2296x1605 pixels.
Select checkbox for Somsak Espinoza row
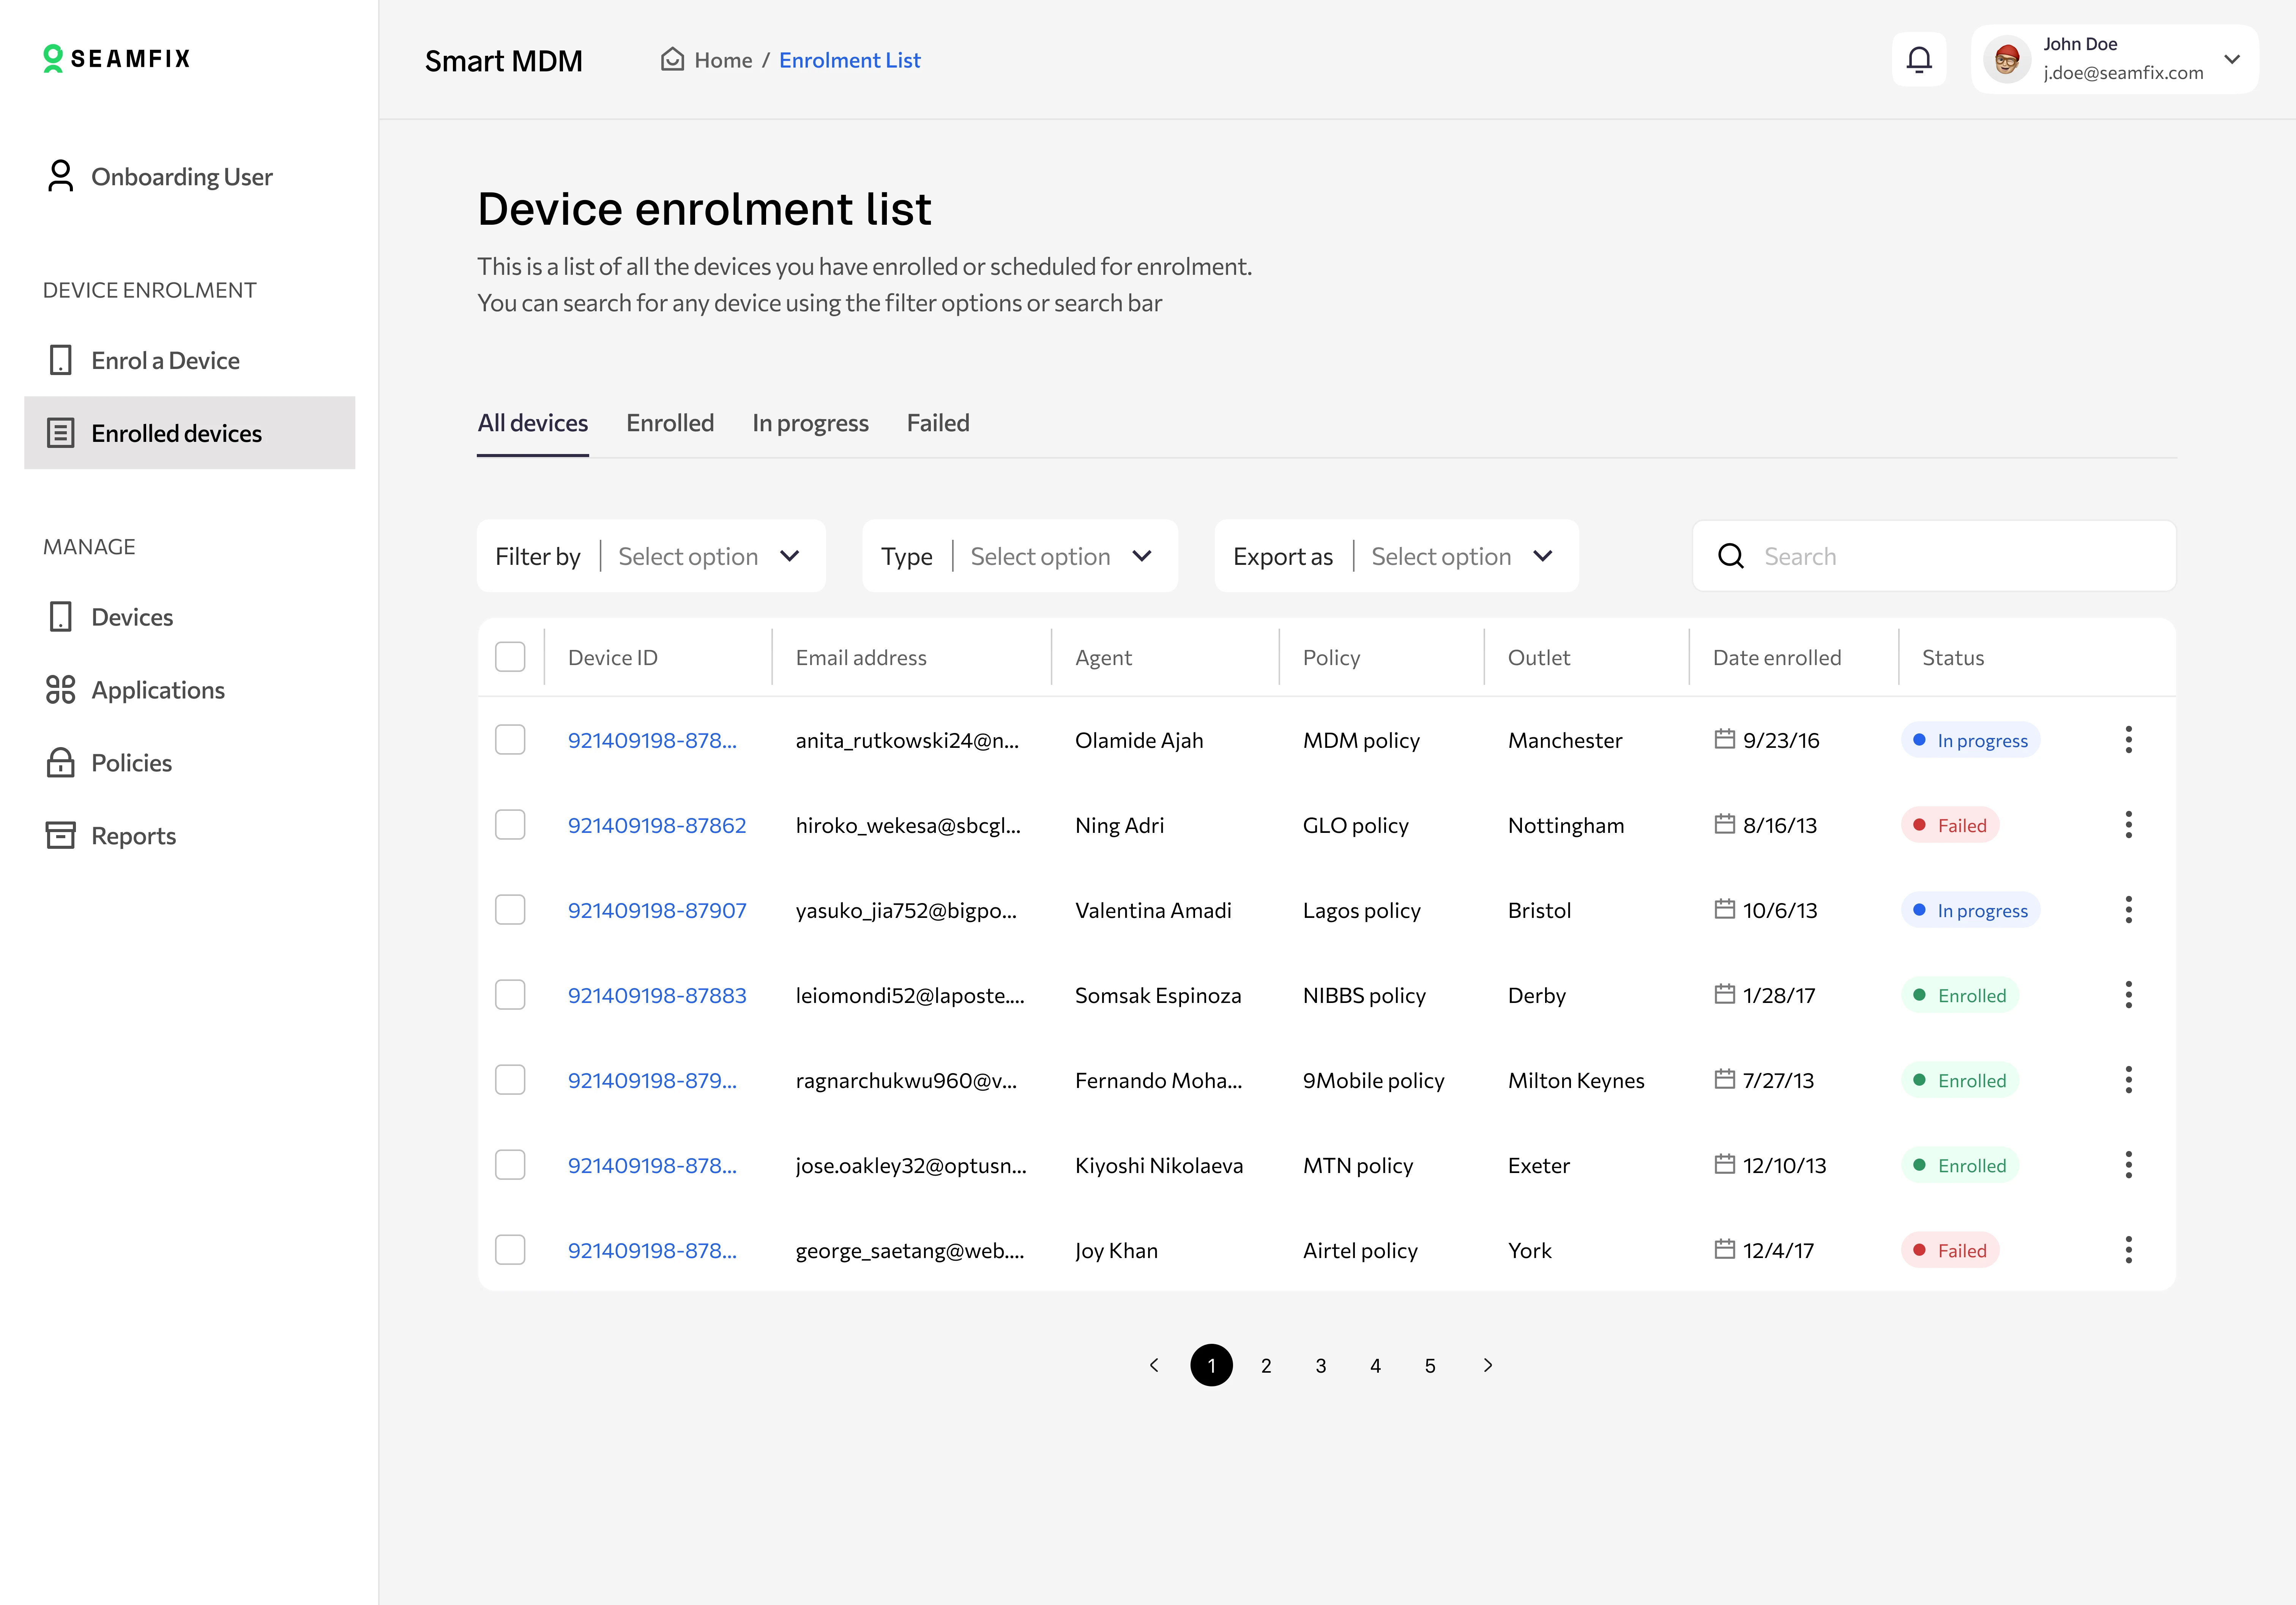click(510, 995)
